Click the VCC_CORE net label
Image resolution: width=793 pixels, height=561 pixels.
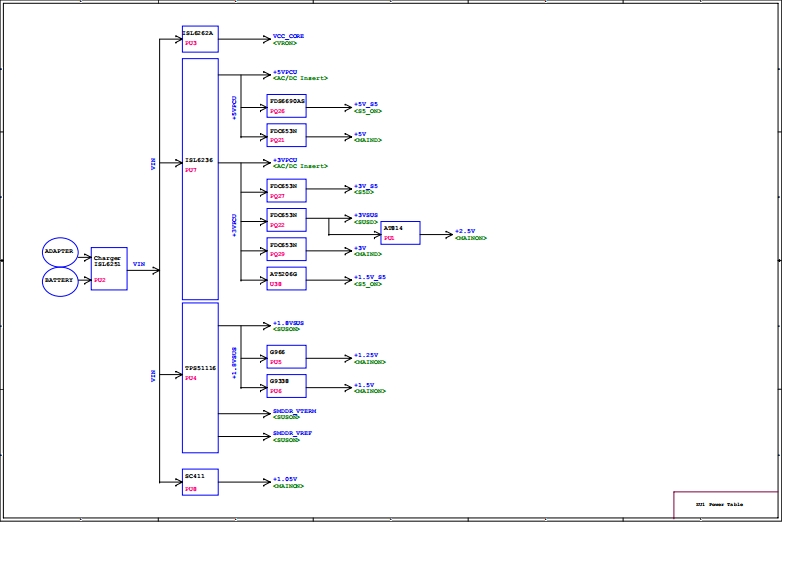[x=288, y=36]
